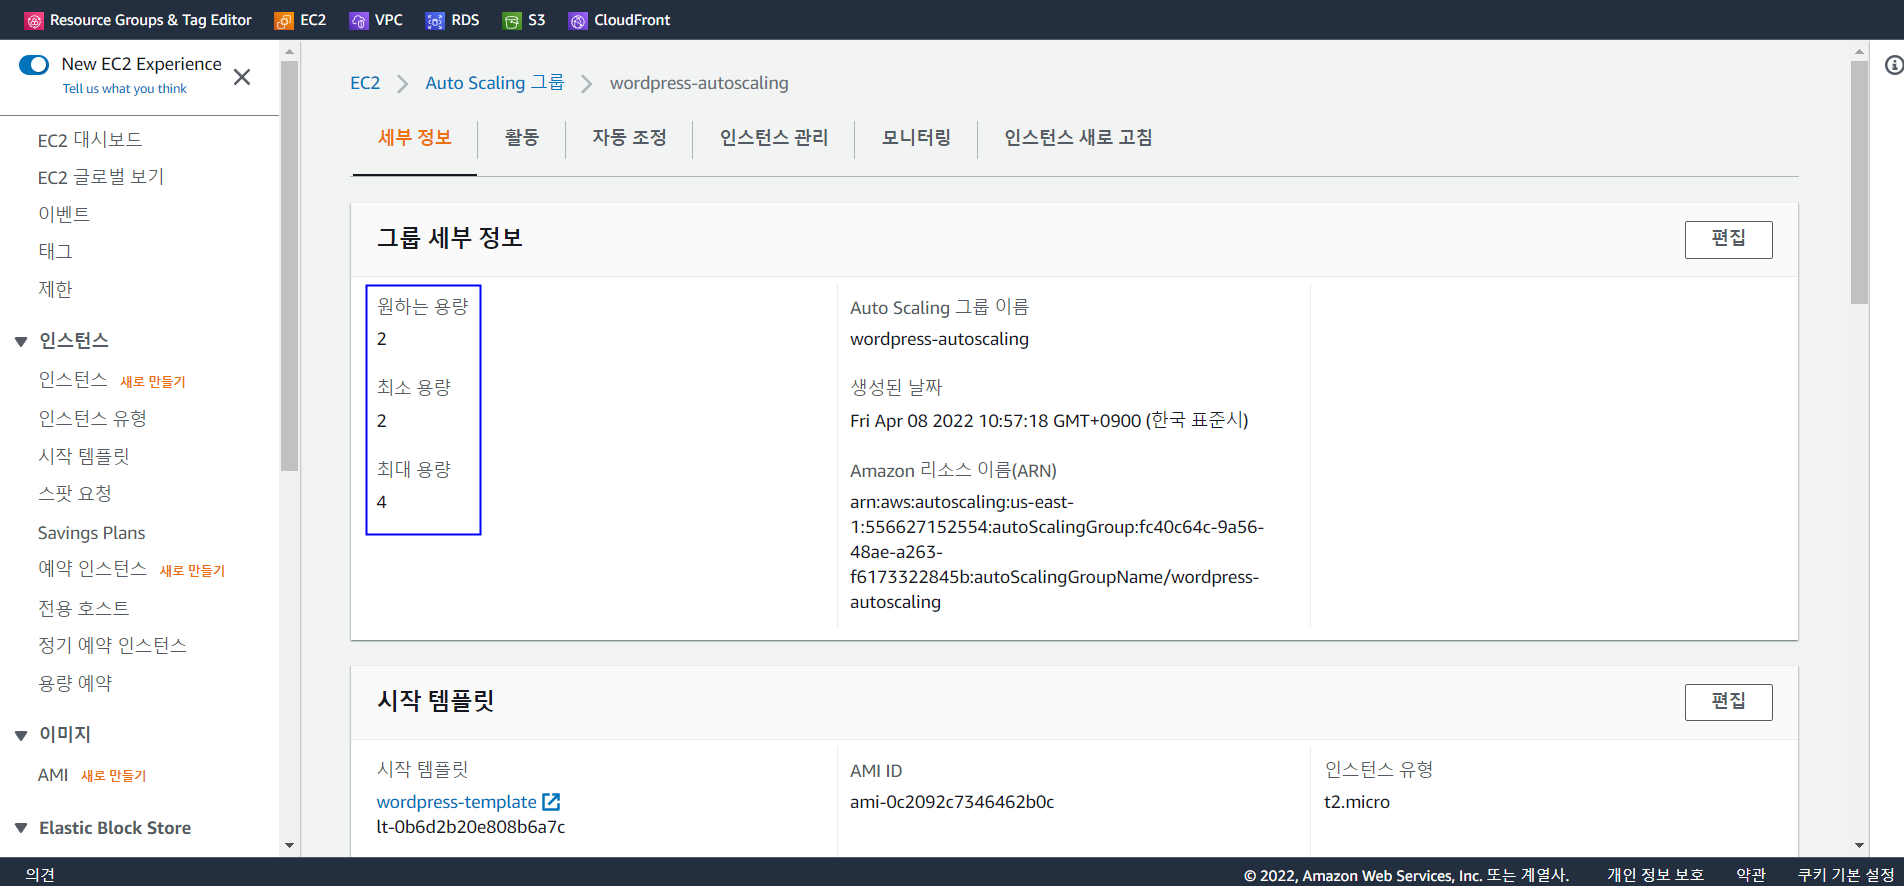Open EC2 대시보드 in sidebar
The image size is (1904, 886).
coord(90,140)
